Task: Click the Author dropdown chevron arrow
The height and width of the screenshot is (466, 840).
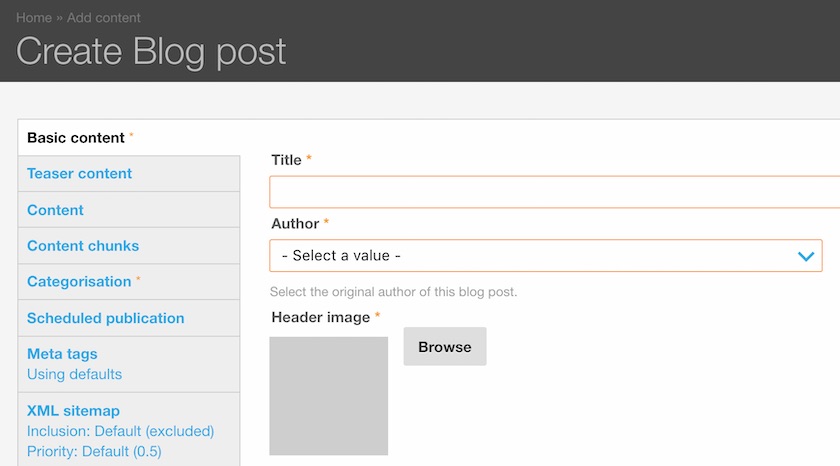Action: tap(806, 257)
